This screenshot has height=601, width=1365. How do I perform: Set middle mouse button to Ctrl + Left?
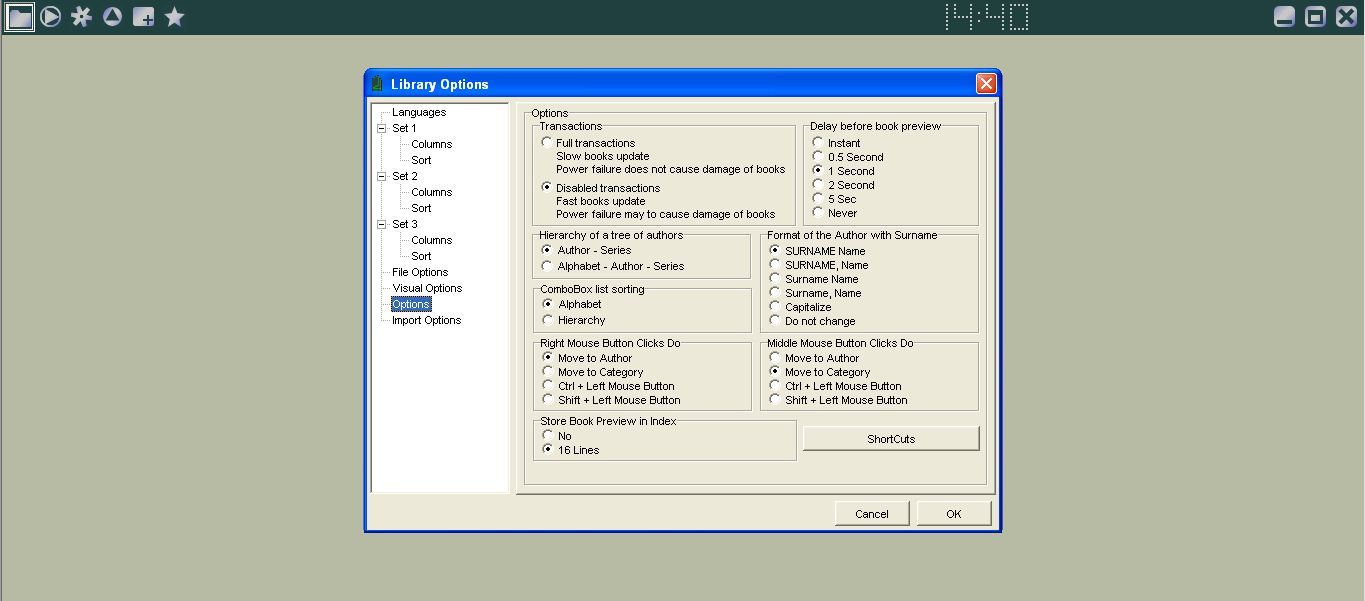[x=775, y=386]
